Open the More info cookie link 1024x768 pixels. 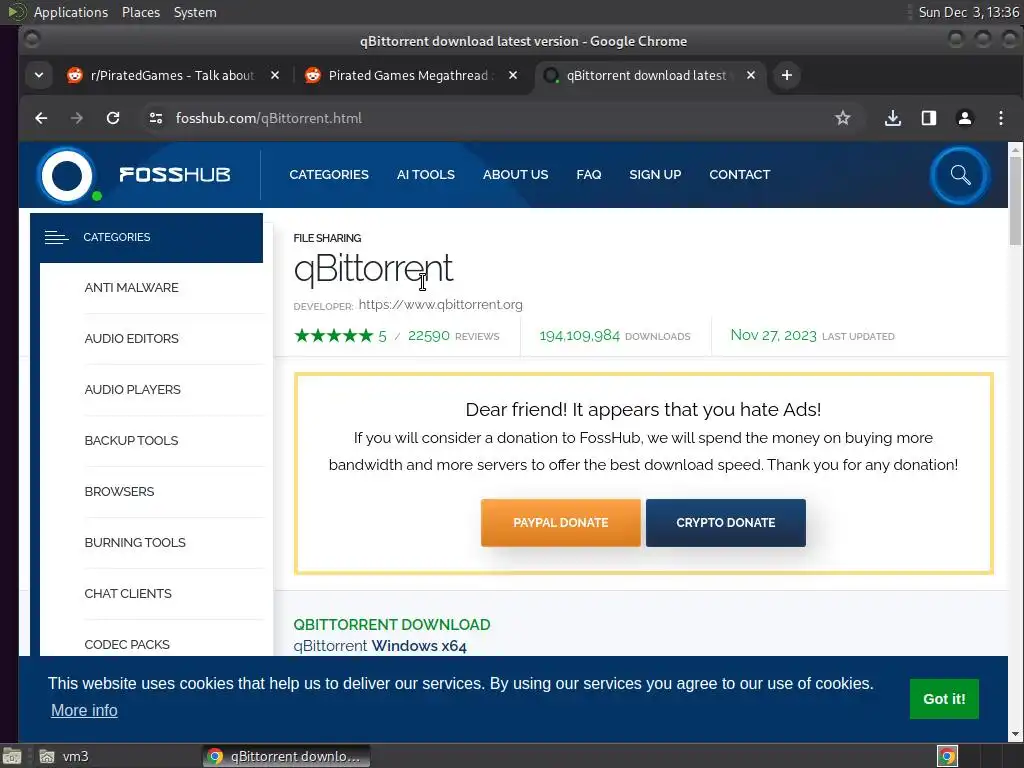pyautogui.click(x=84, y=710)
